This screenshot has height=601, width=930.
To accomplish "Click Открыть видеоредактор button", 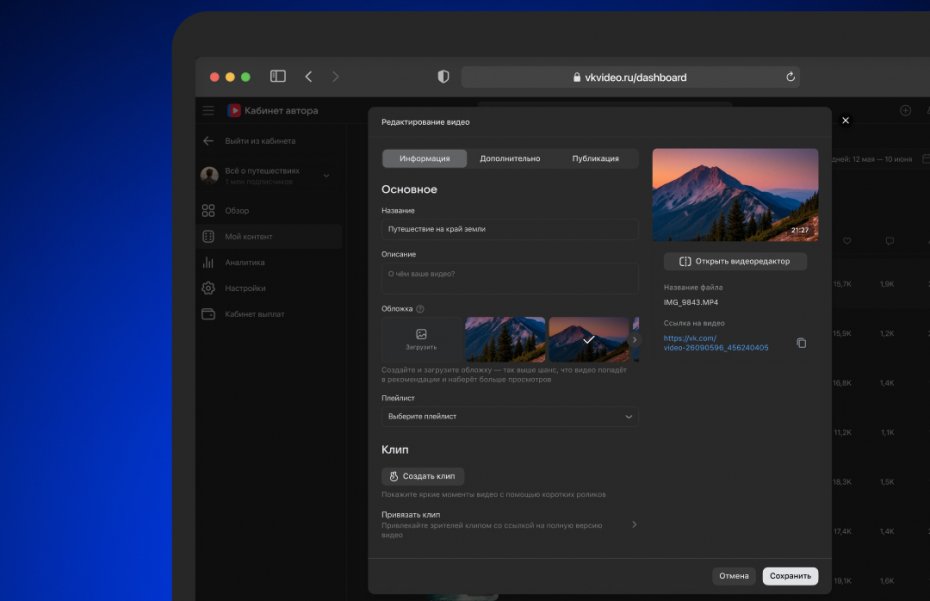I will [x=735, y=261].
